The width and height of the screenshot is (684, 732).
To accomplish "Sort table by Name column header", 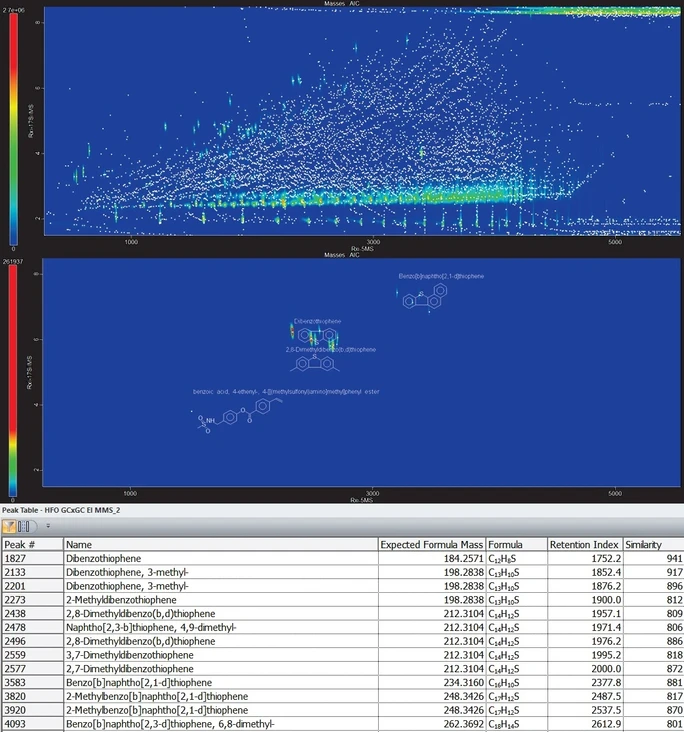I will tap(78, 544).
